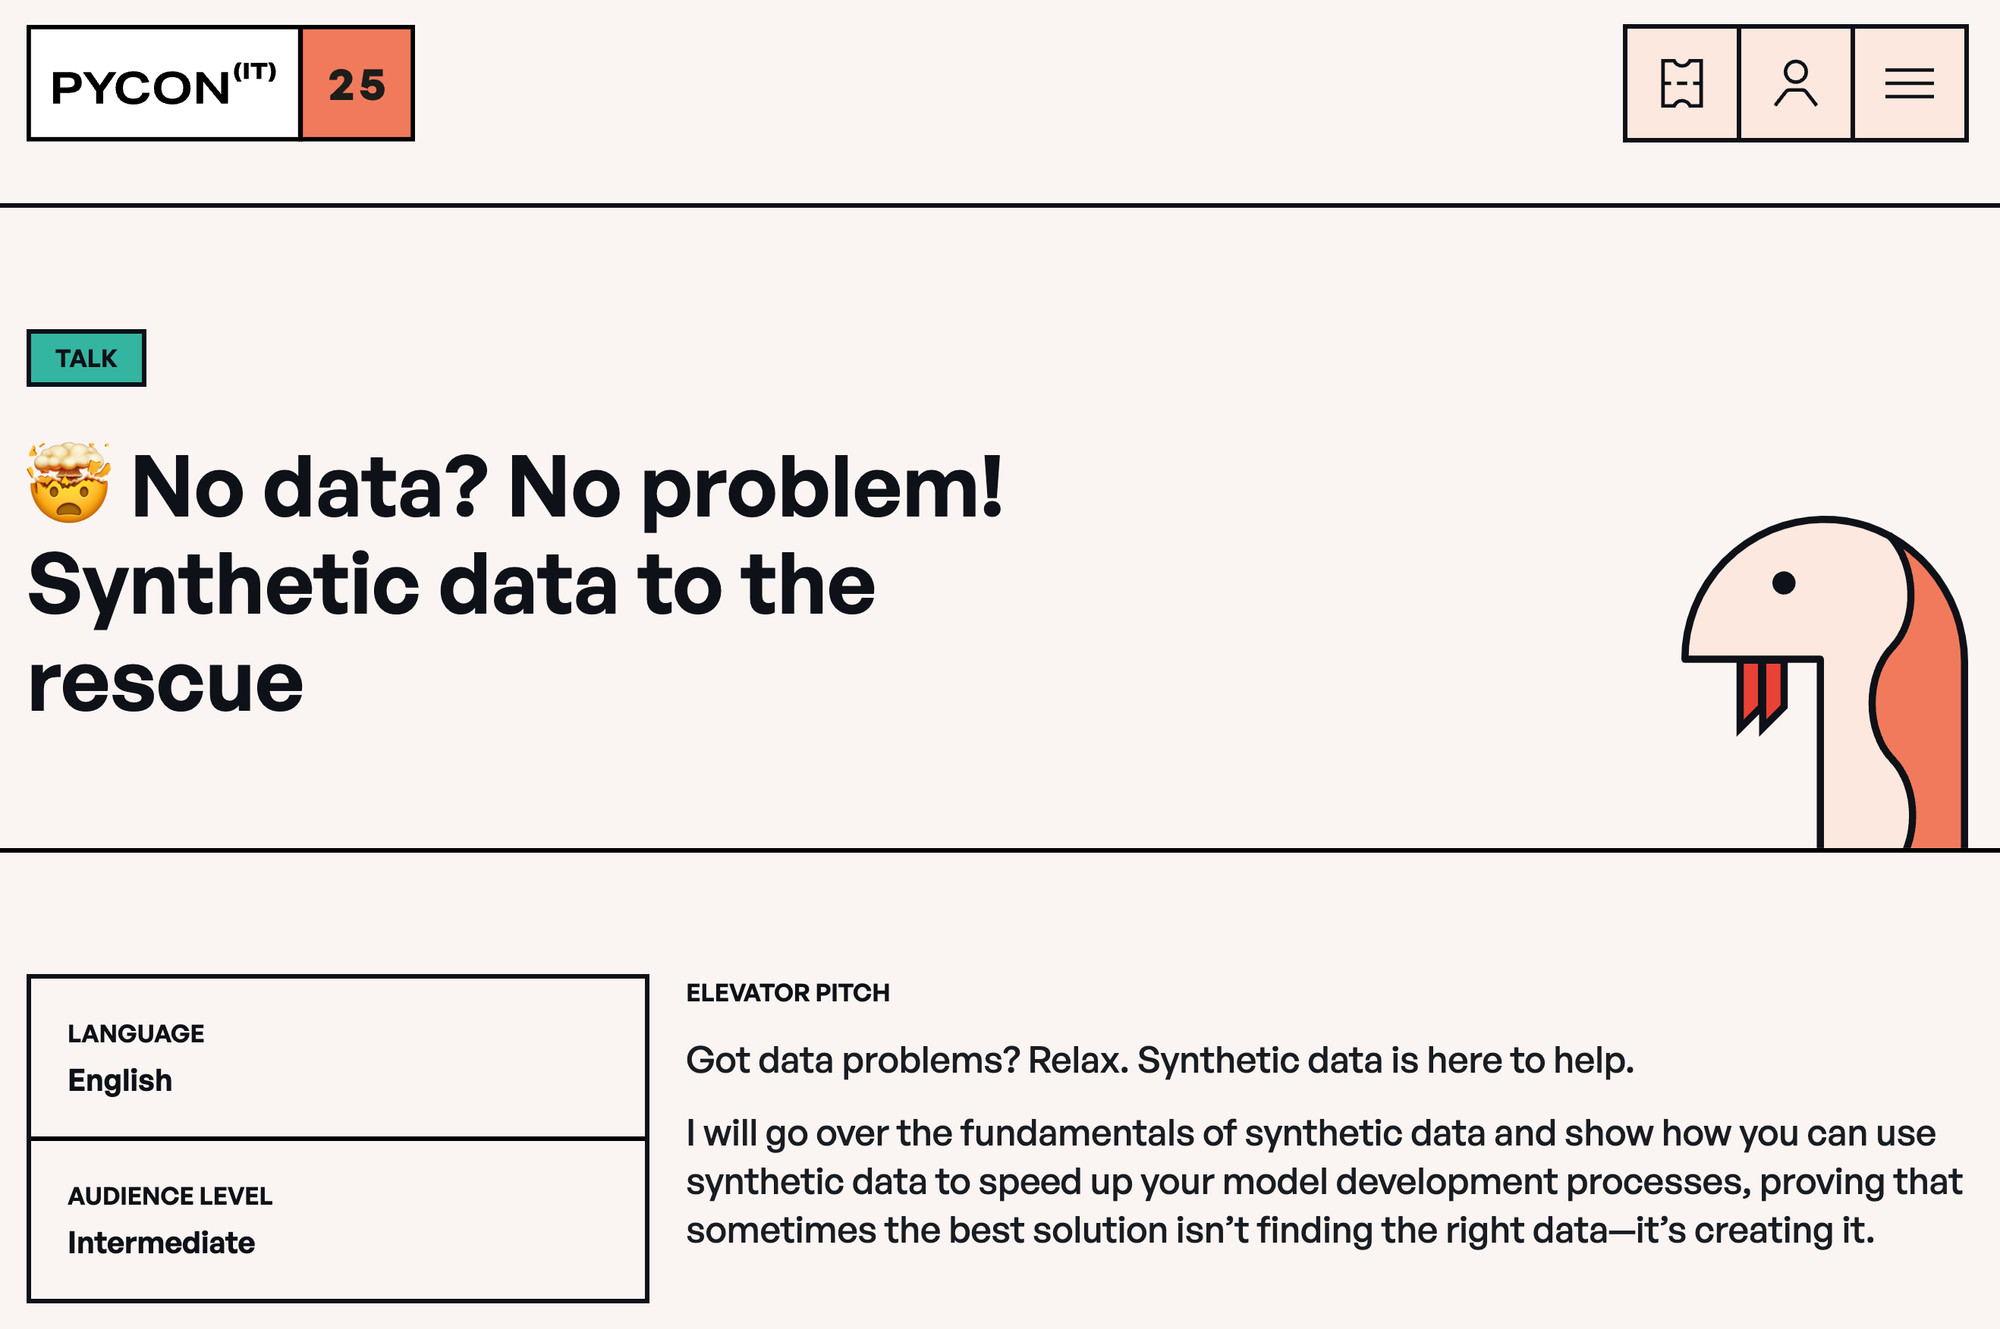
Task: Click the exploding head emoji
Action: point(68,483)
